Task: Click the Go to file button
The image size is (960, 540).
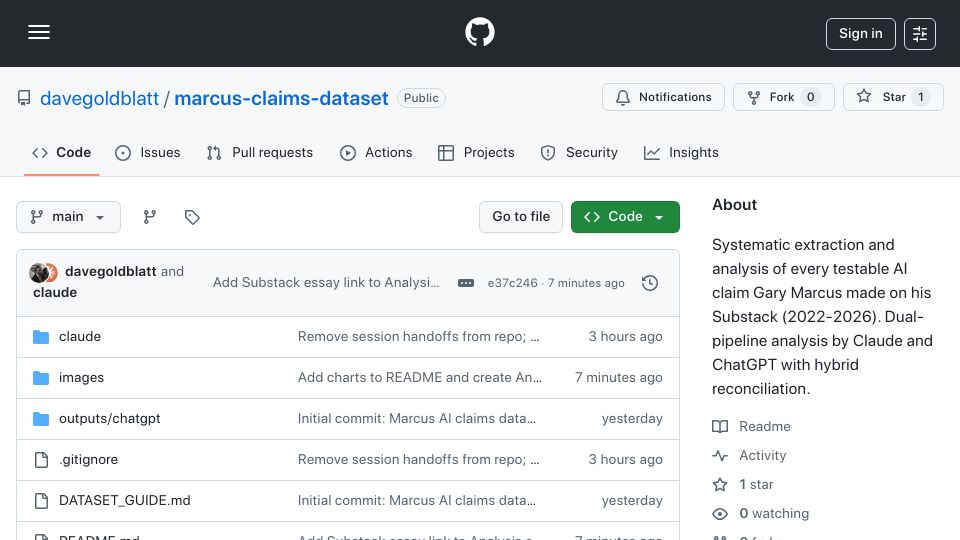Action: pos(521,217)
